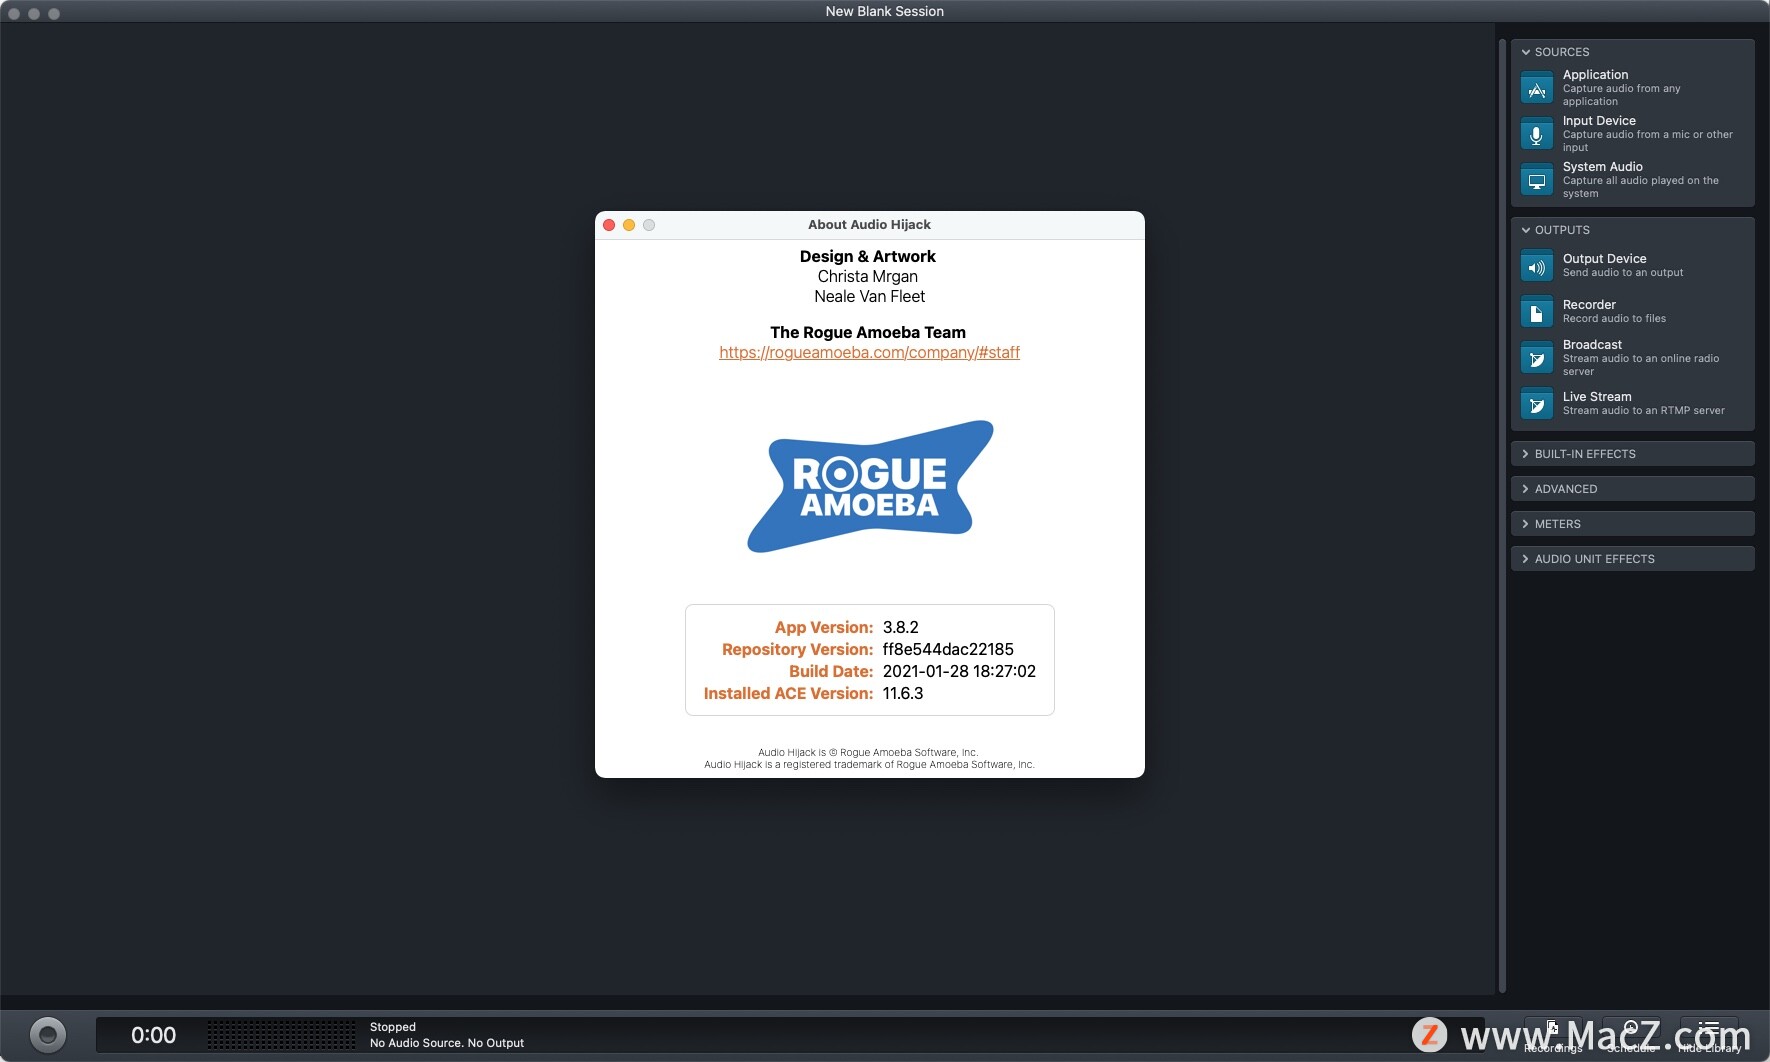
Task: Click the Stopped status text
Action: pos(393,1027)
